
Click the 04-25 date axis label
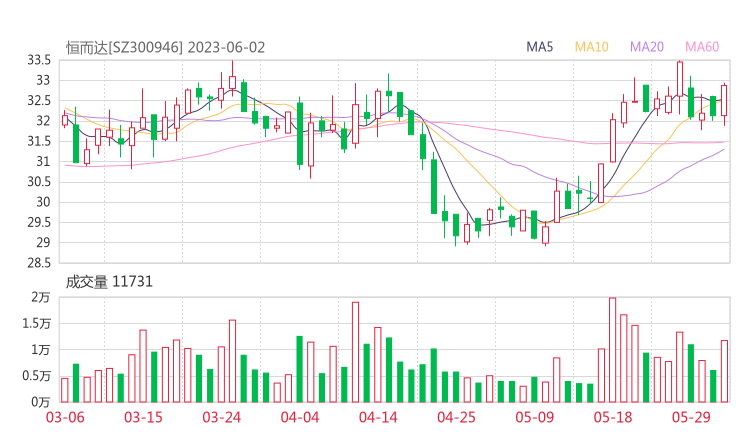[x=456, y=417]
